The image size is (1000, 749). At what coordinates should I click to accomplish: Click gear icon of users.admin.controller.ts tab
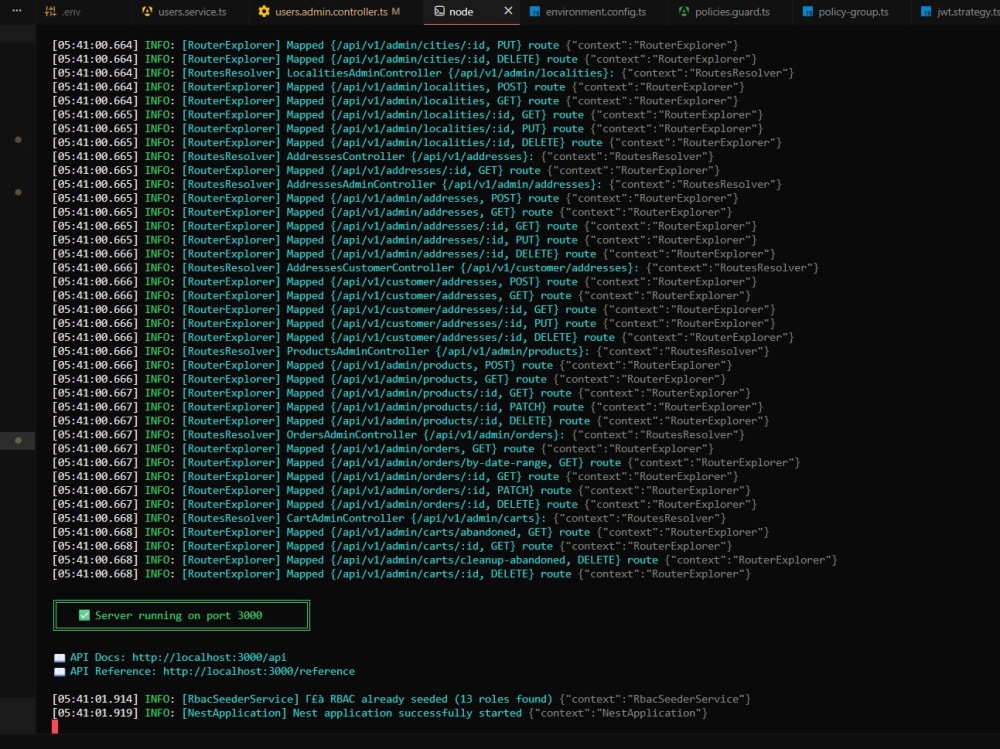click(263, 11)
